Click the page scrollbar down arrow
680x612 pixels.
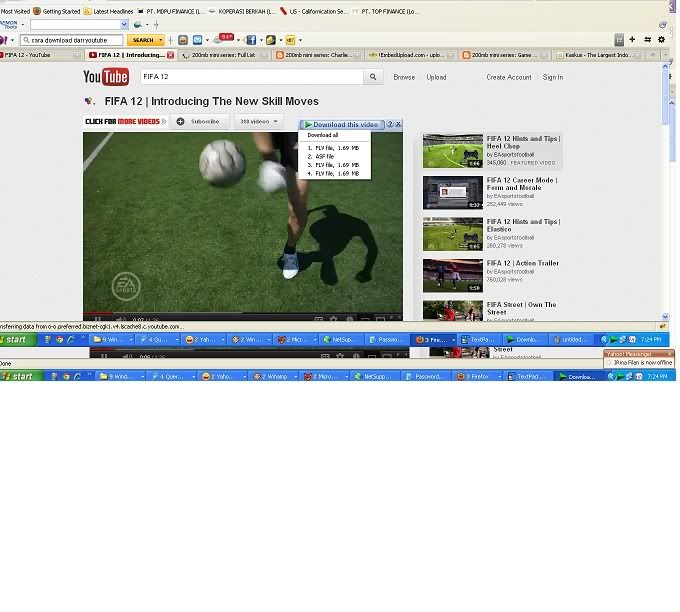[665, 317]
